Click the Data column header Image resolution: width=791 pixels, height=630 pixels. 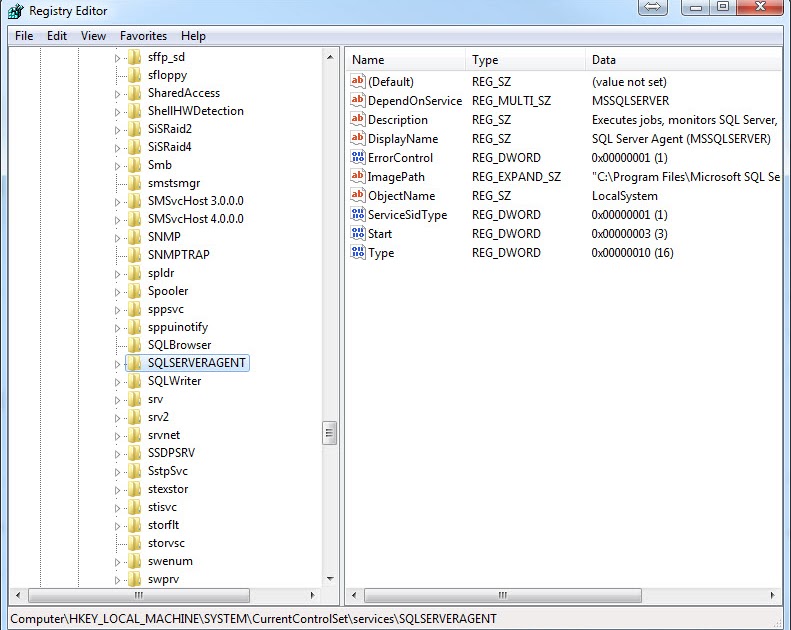(x=684, y=60)
